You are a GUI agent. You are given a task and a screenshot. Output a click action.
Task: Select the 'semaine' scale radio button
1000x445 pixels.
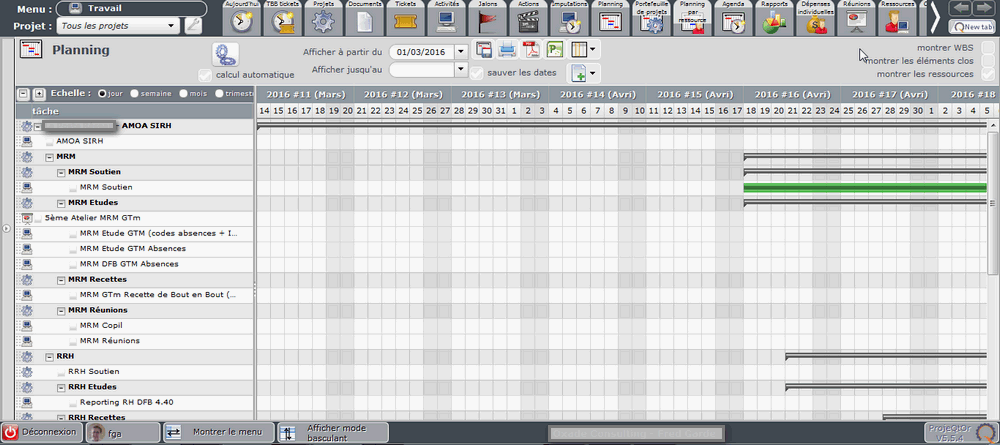pos(134,93)
